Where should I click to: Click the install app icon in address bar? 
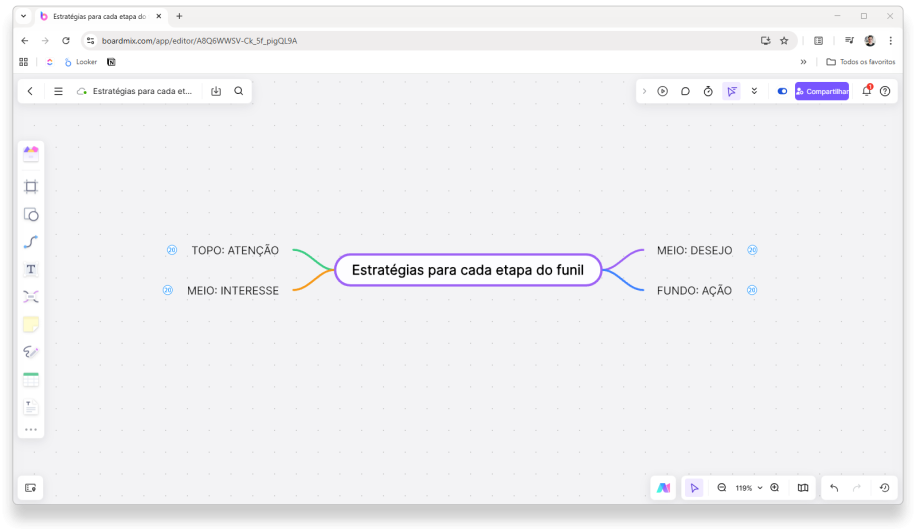click(766, 40)
